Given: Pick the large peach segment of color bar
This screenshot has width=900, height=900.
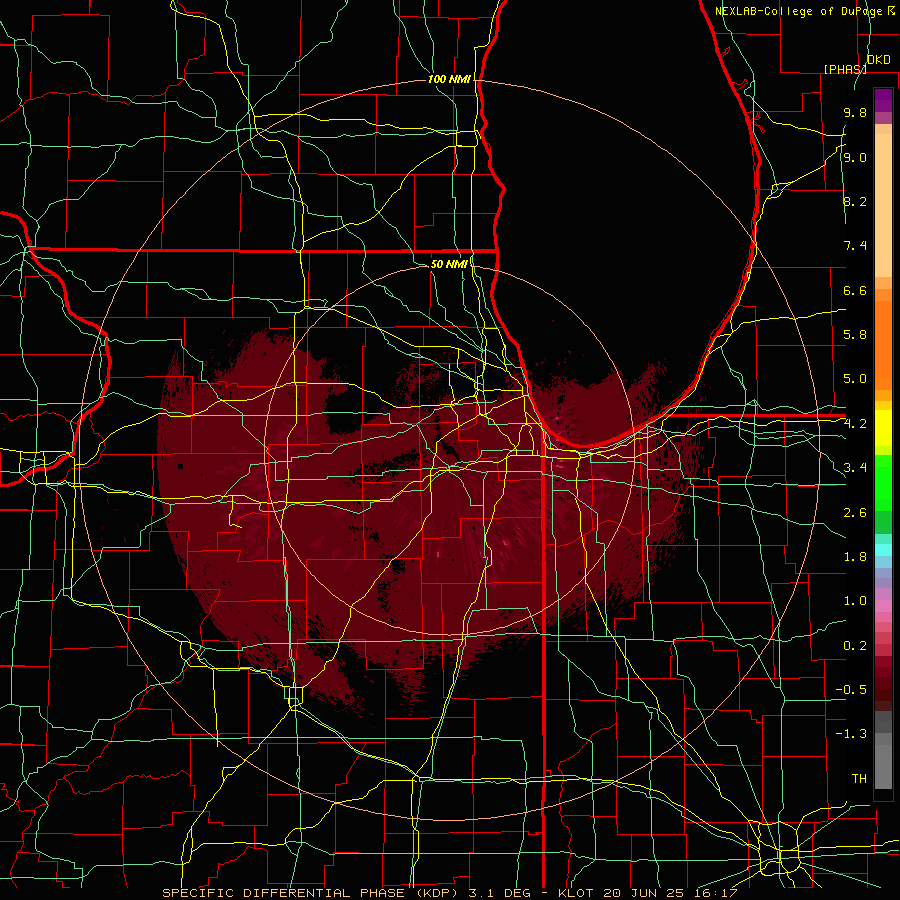Looking at the screenshot, I should [x=883, y=205].
